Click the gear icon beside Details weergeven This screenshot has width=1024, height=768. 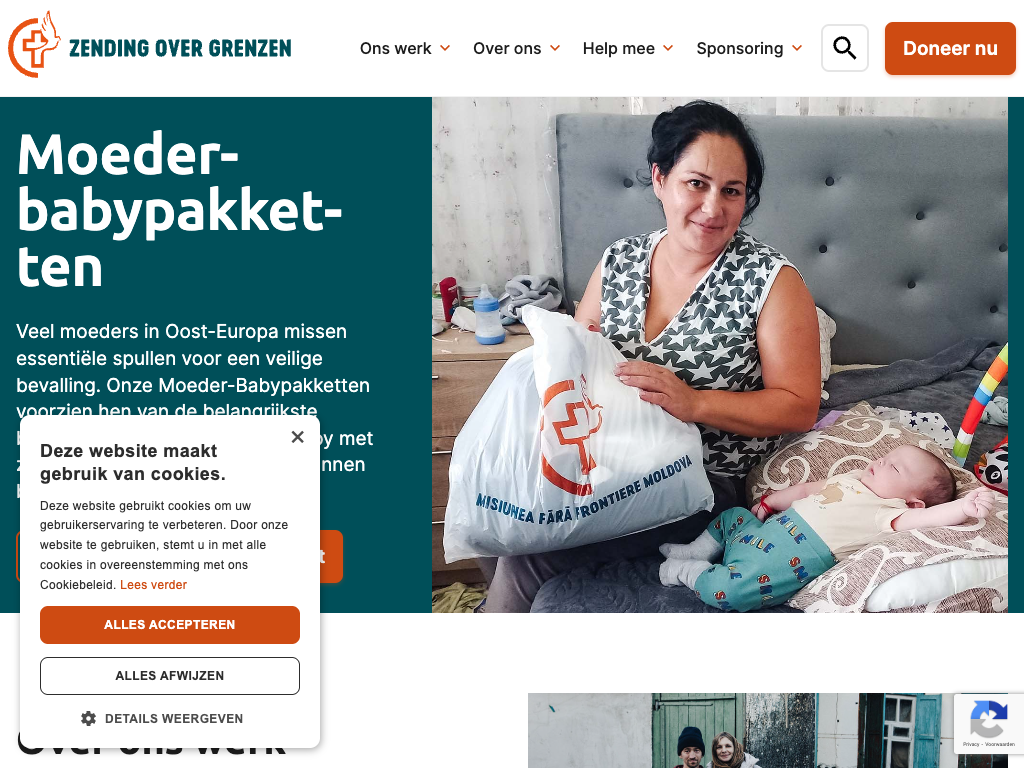[x=88, y=718]
